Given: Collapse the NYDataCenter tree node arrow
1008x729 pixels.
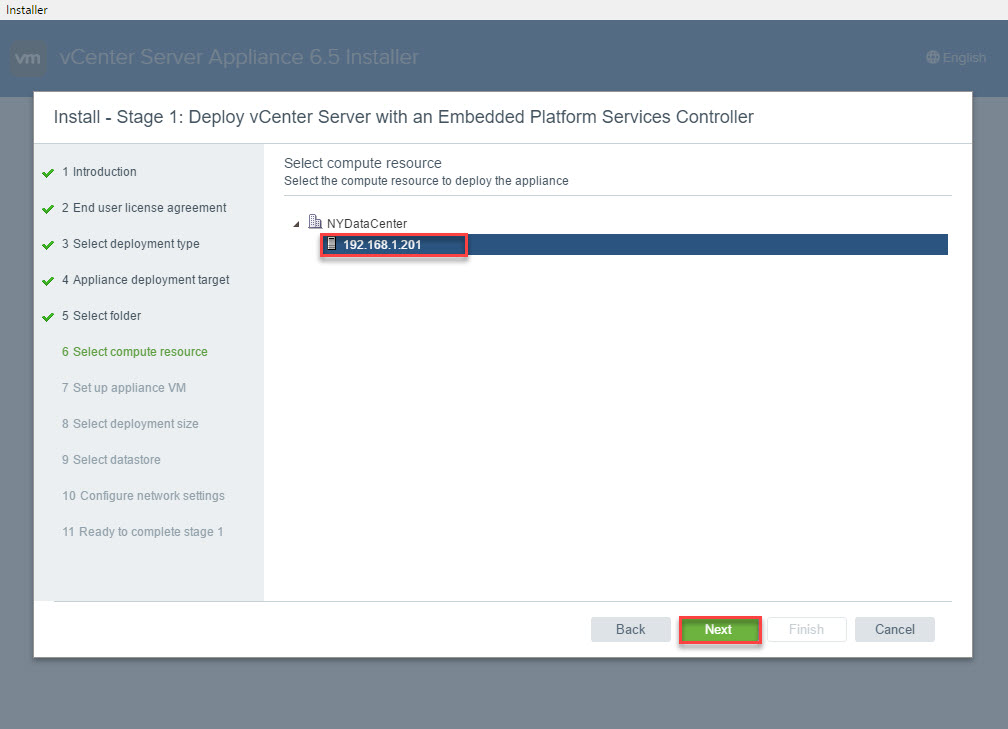Looking at the screenshot, I should pos(296,224).
